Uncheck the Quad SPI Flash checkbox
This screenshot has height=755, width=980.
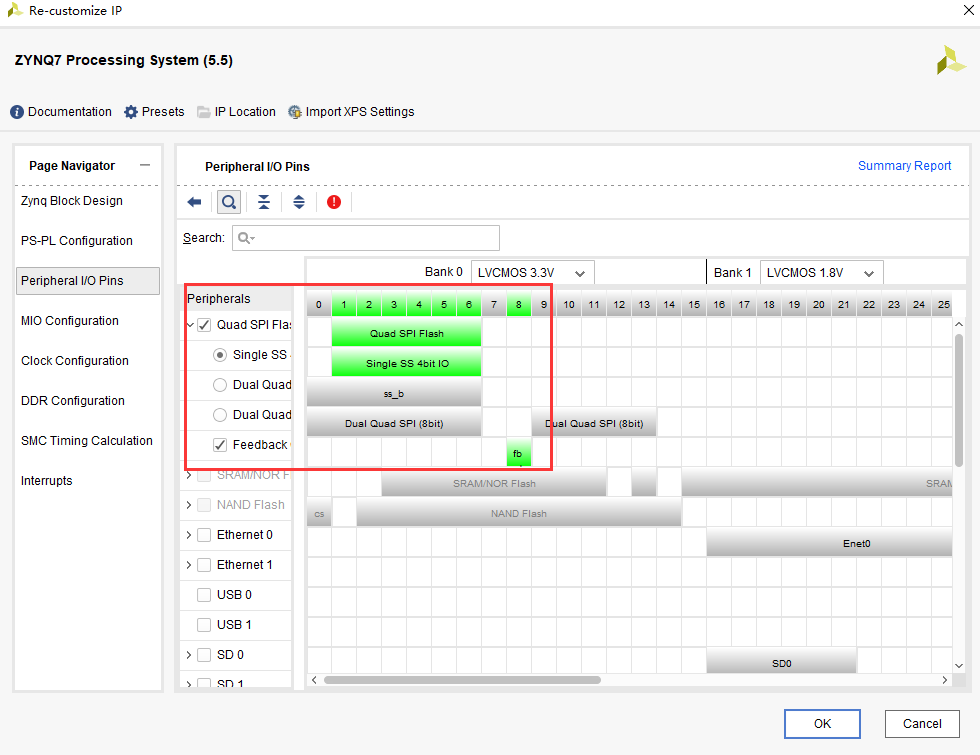204,325
